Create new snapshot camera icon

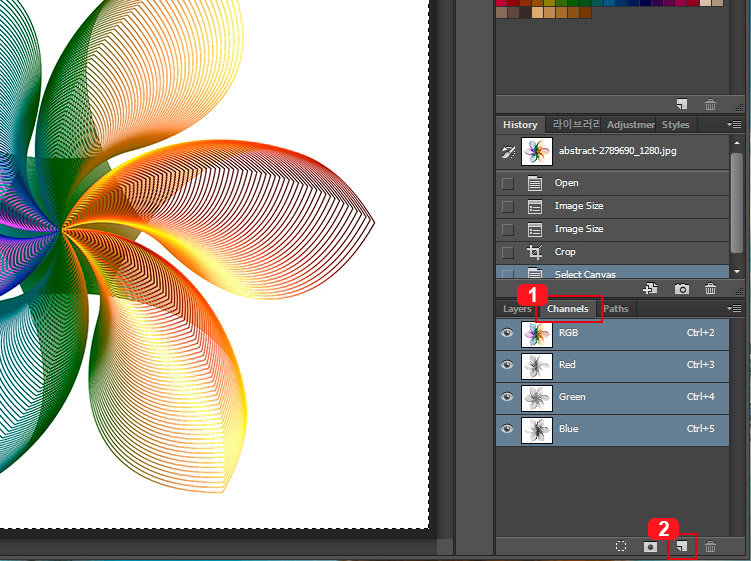pyautogui.click(x=682, y=289)
